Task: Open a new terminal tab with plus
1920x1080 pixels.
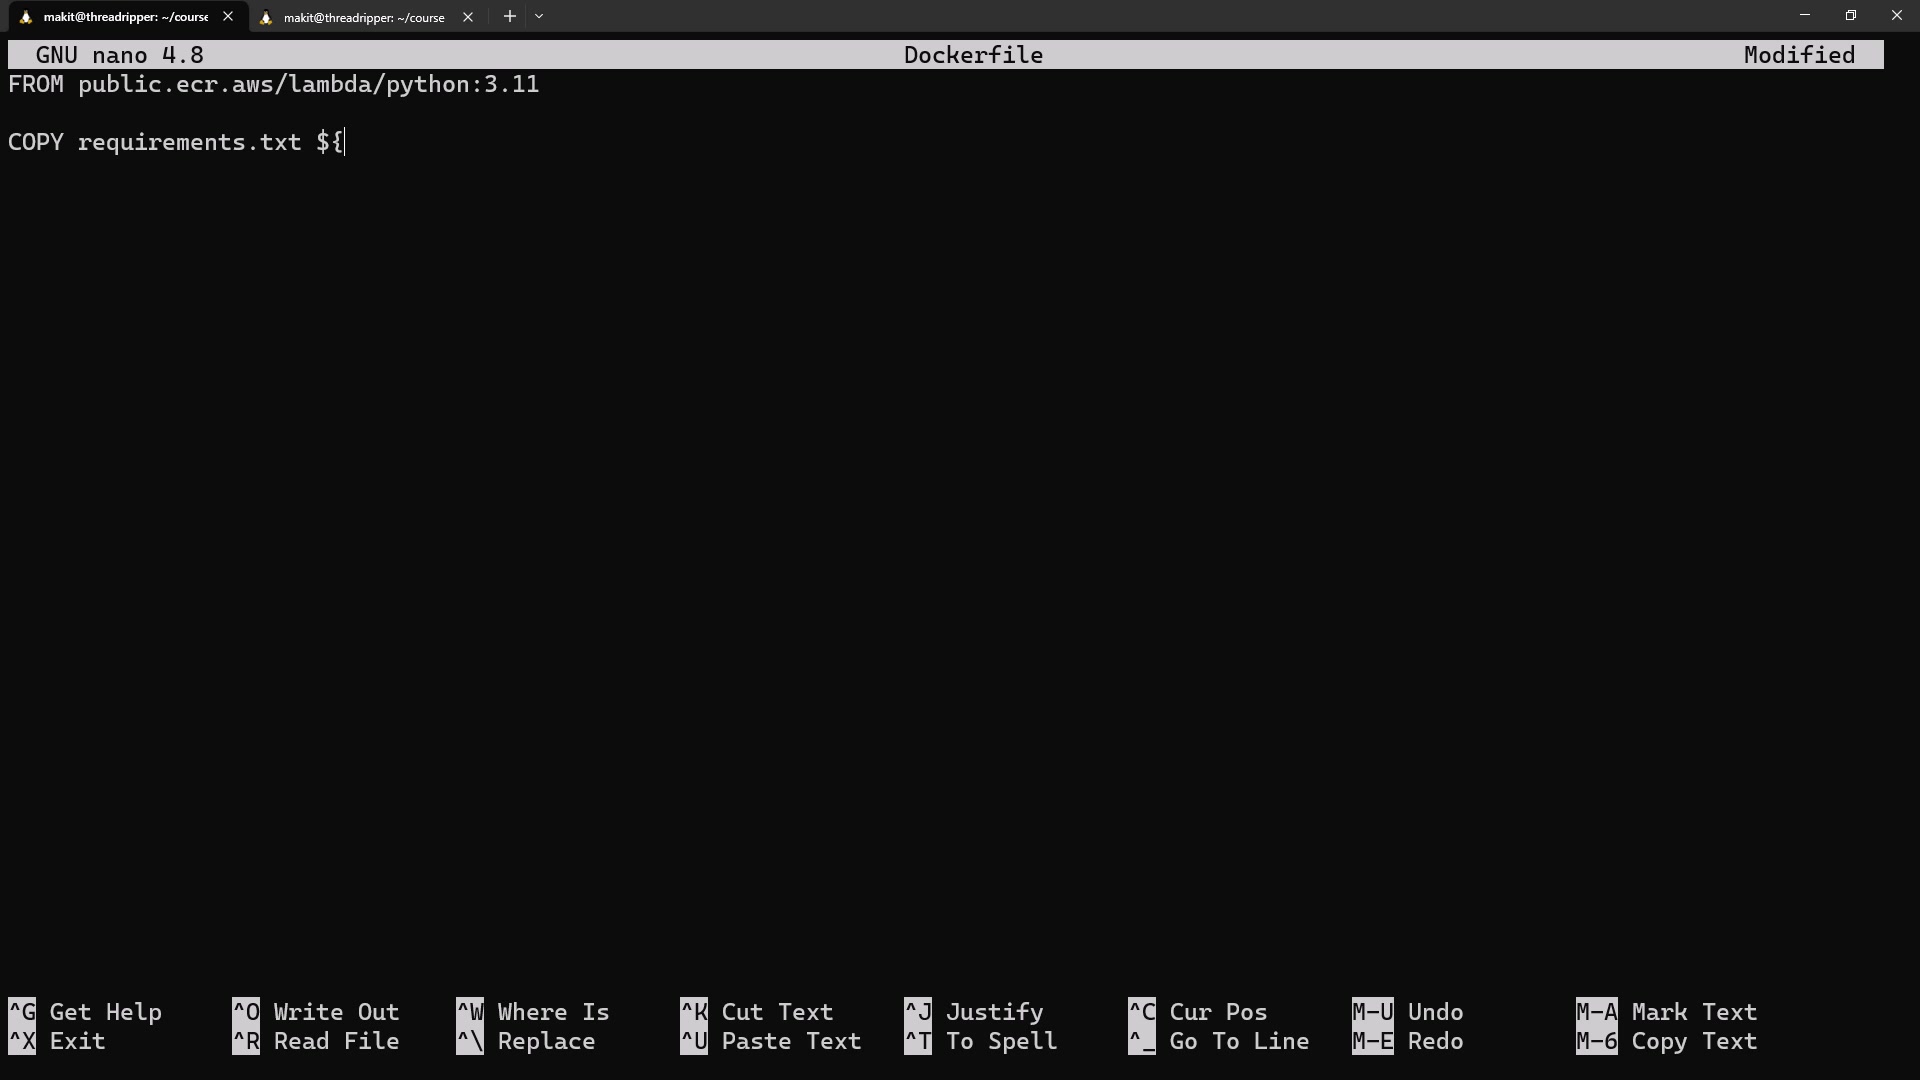Action: point(510,17)
